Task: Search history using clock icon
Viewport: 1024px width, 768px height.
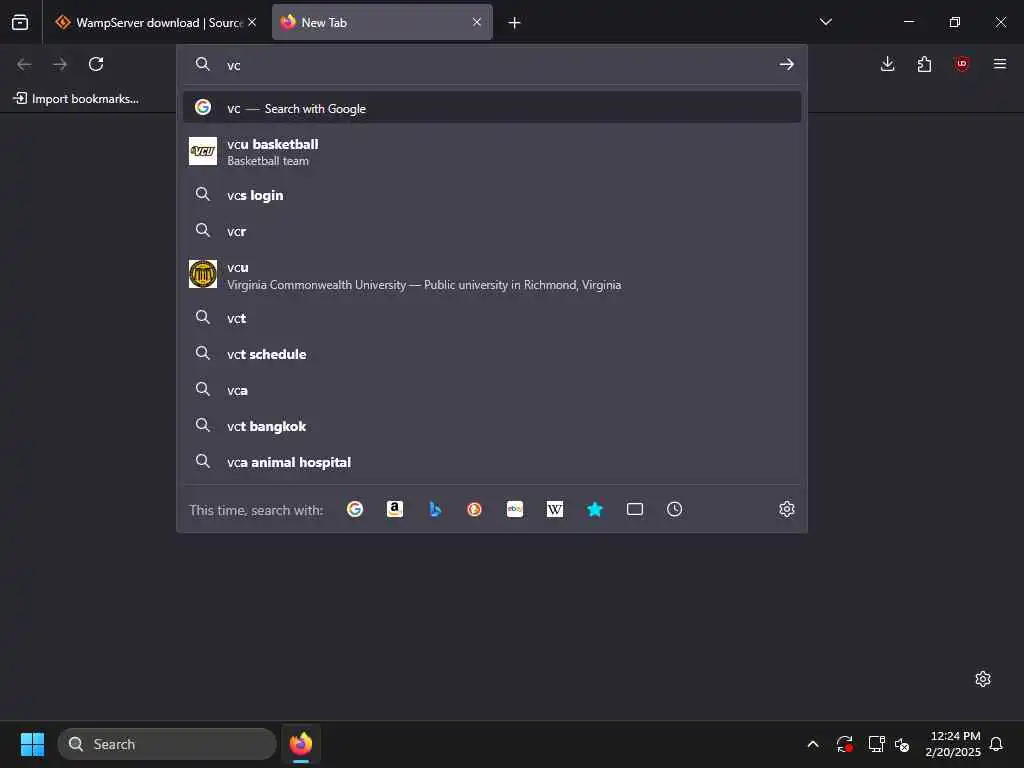Action: coord(675,509)
